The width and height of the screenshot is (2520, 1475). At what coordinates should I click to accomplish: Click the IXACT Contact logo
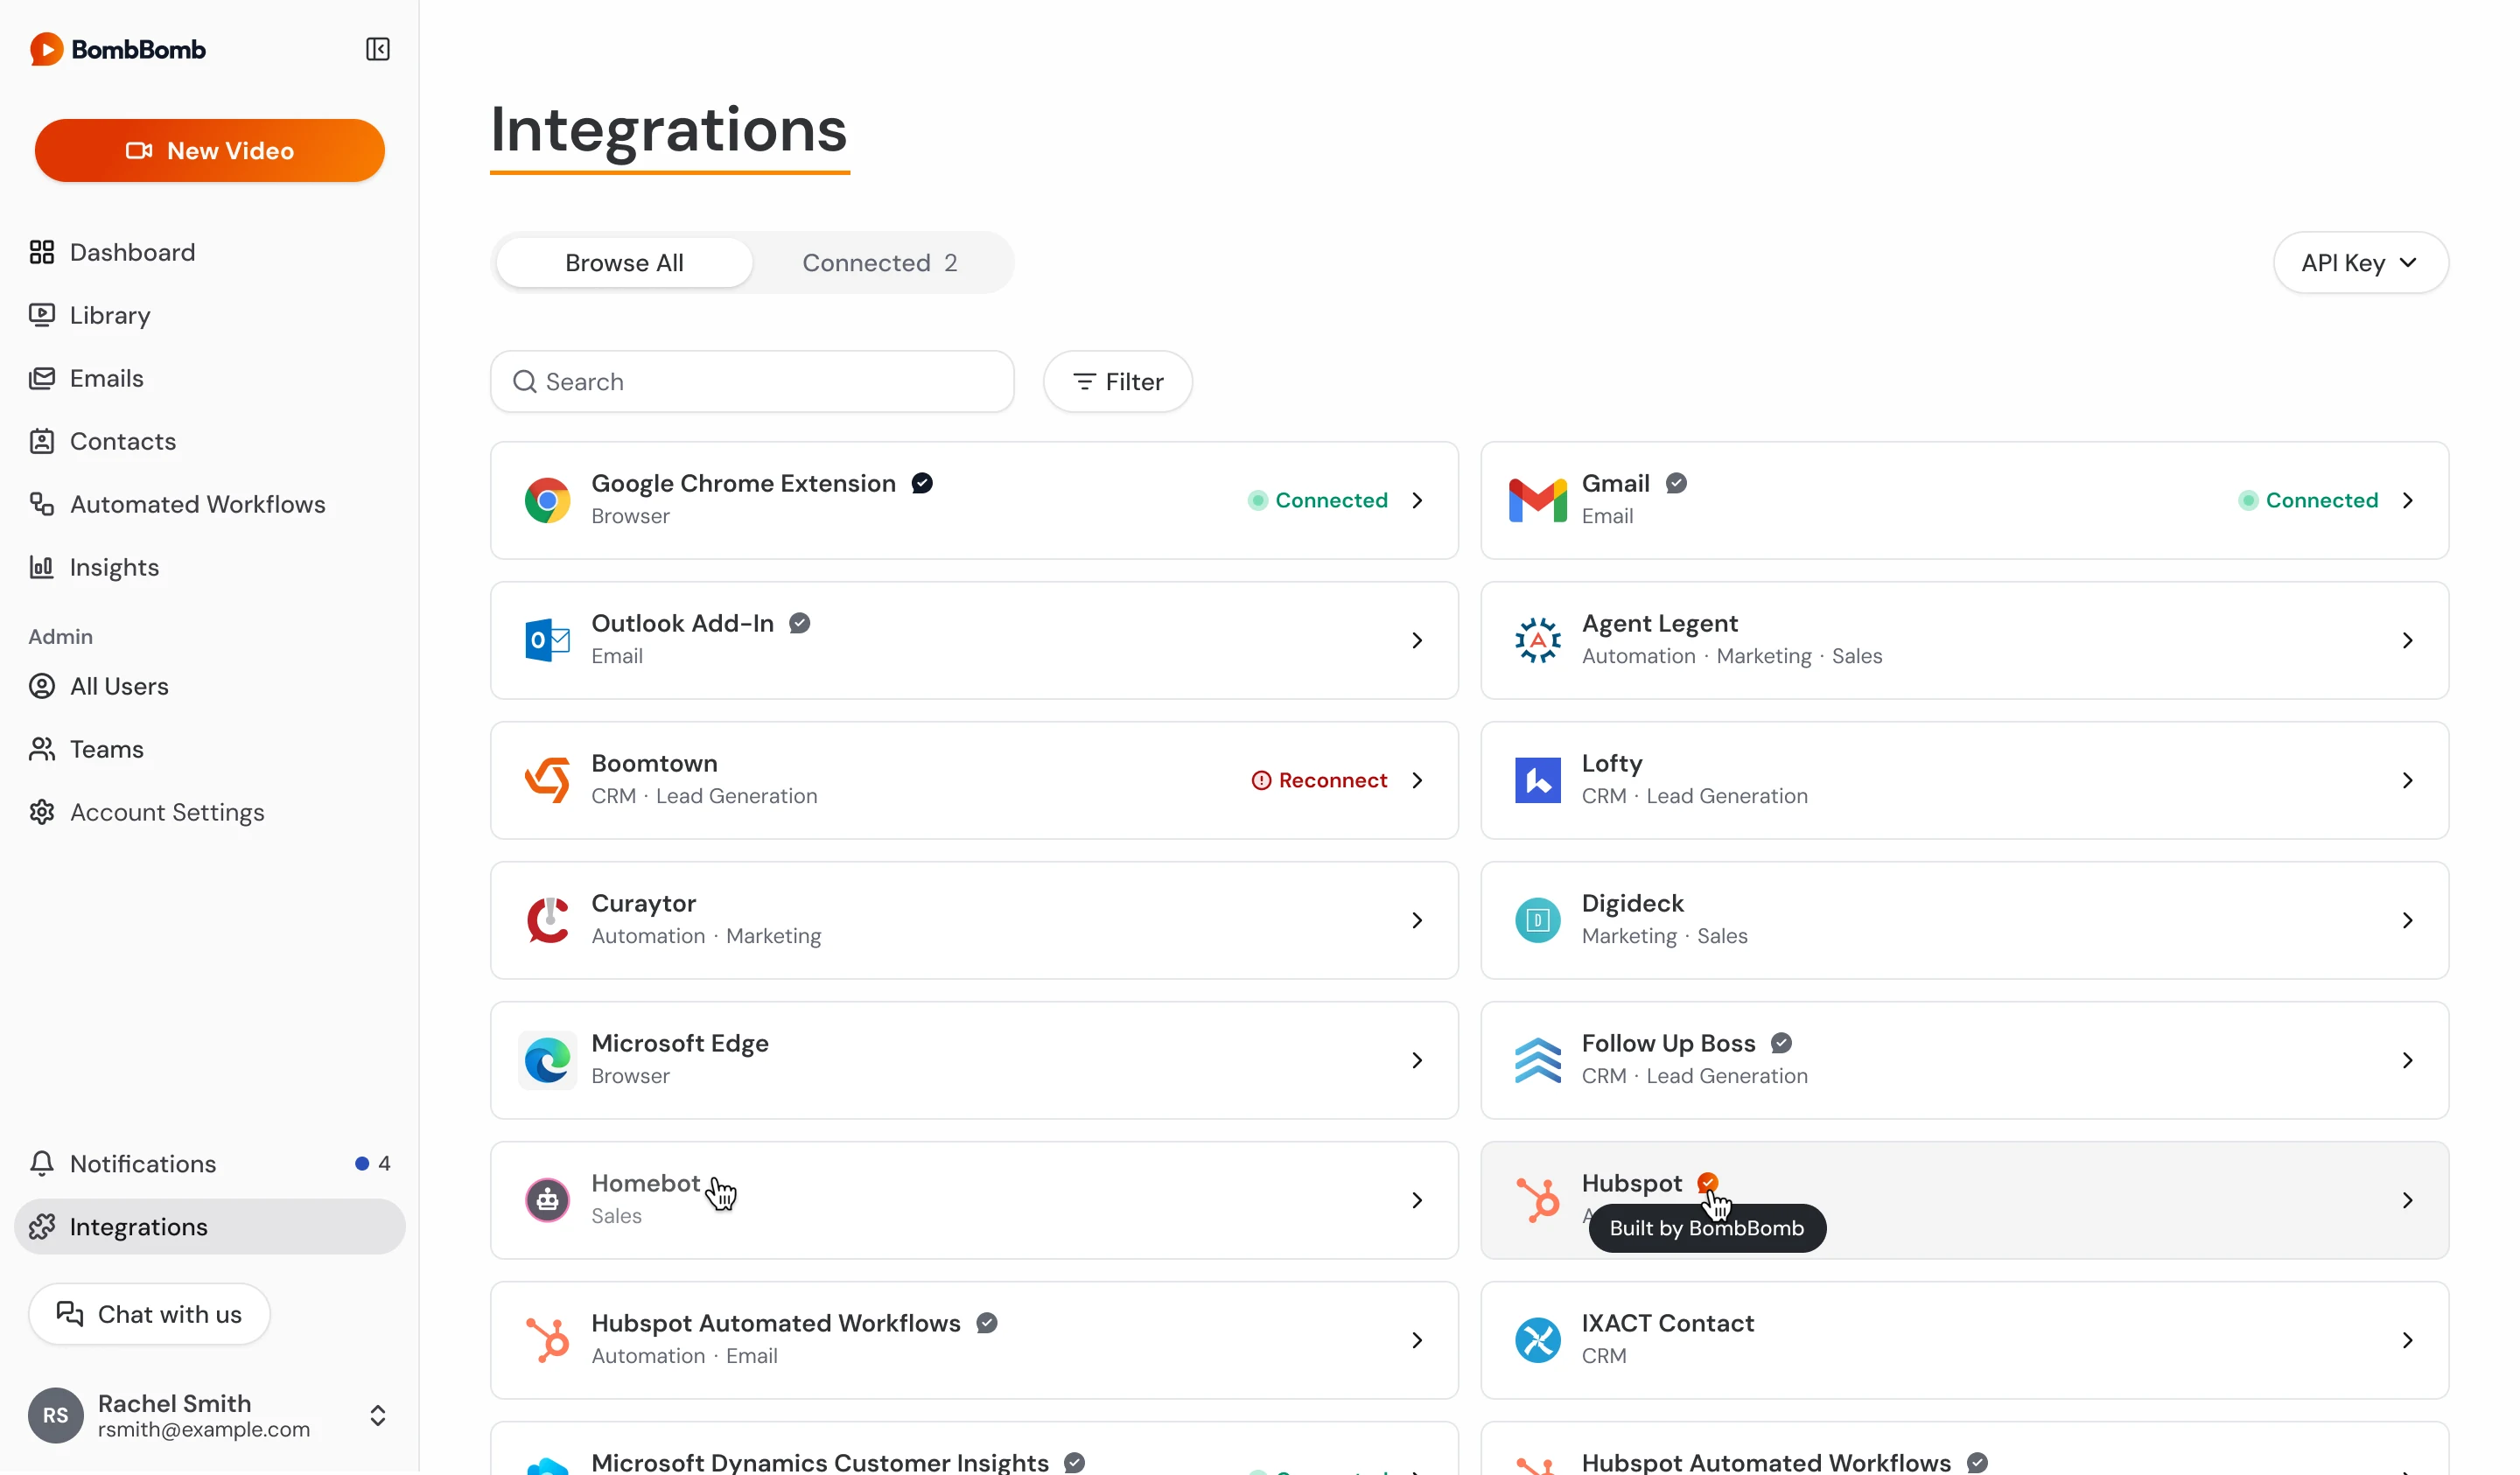tap(1537, 1340)
